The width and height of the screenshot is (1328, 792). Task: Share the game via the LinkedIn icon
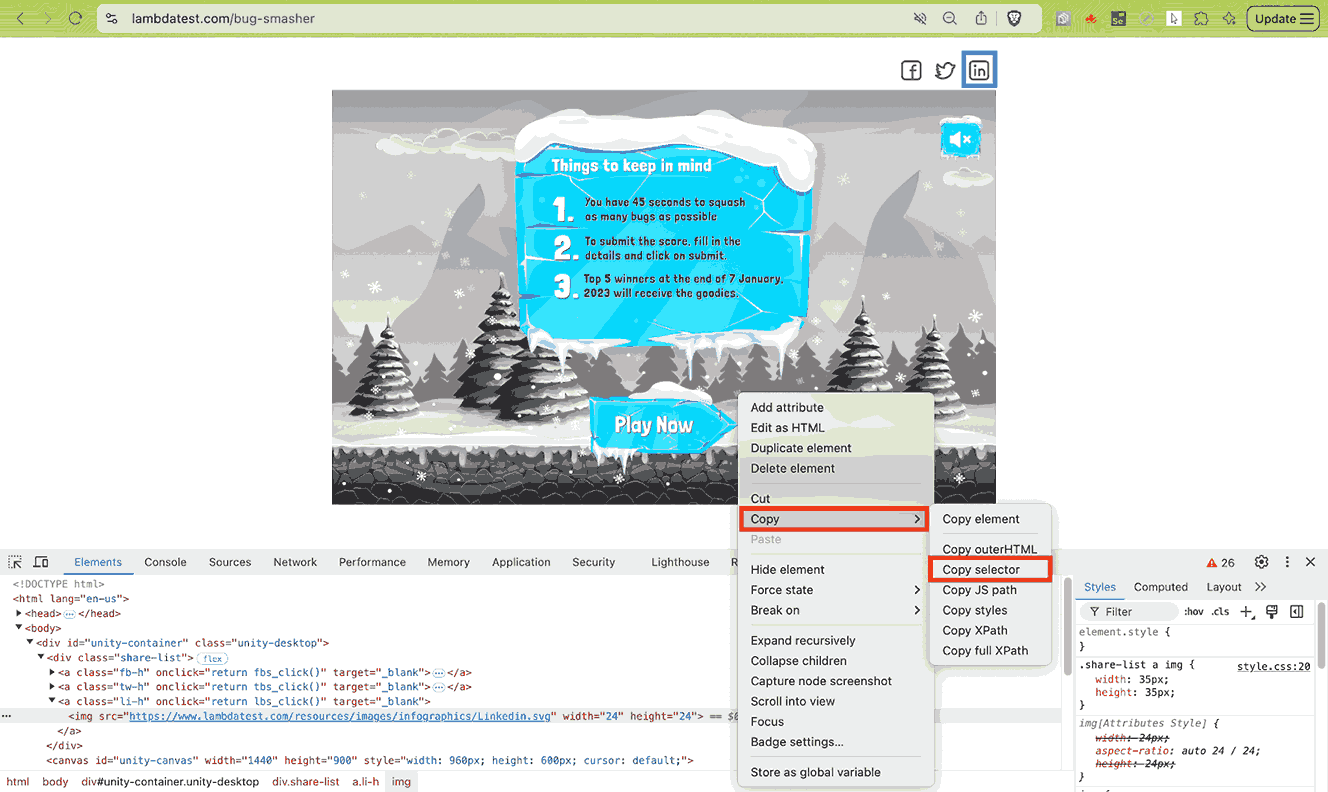(x=979, y=71)
